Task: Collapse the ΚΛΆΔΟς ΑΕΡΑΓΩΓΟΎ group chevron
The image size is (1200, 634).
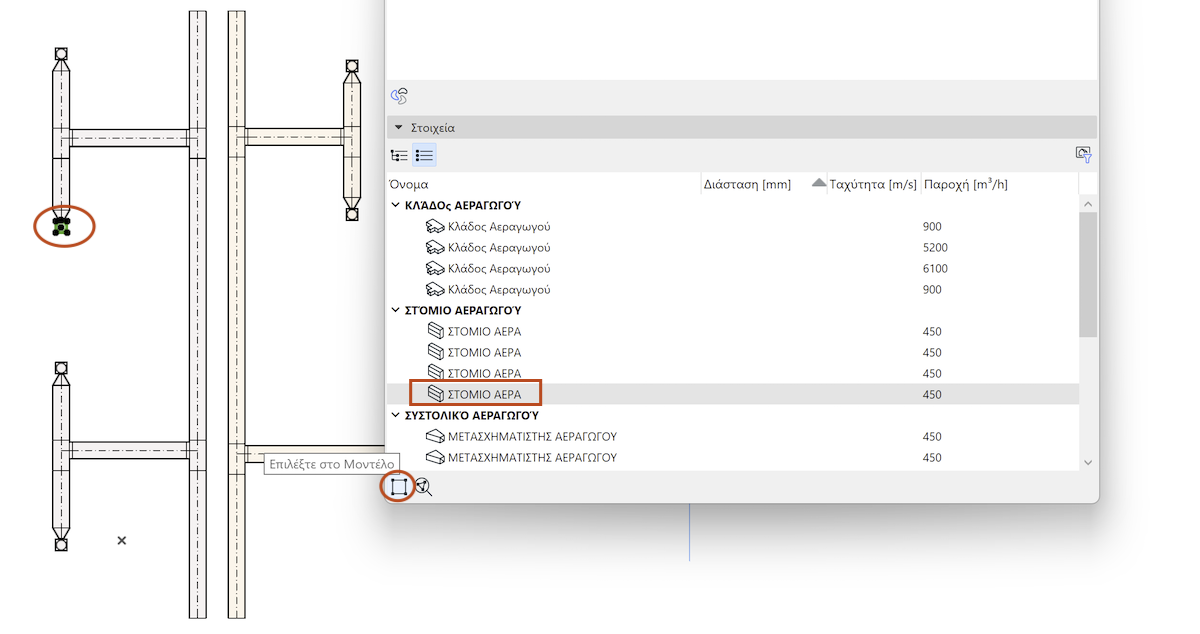Action: coord(396,206)
